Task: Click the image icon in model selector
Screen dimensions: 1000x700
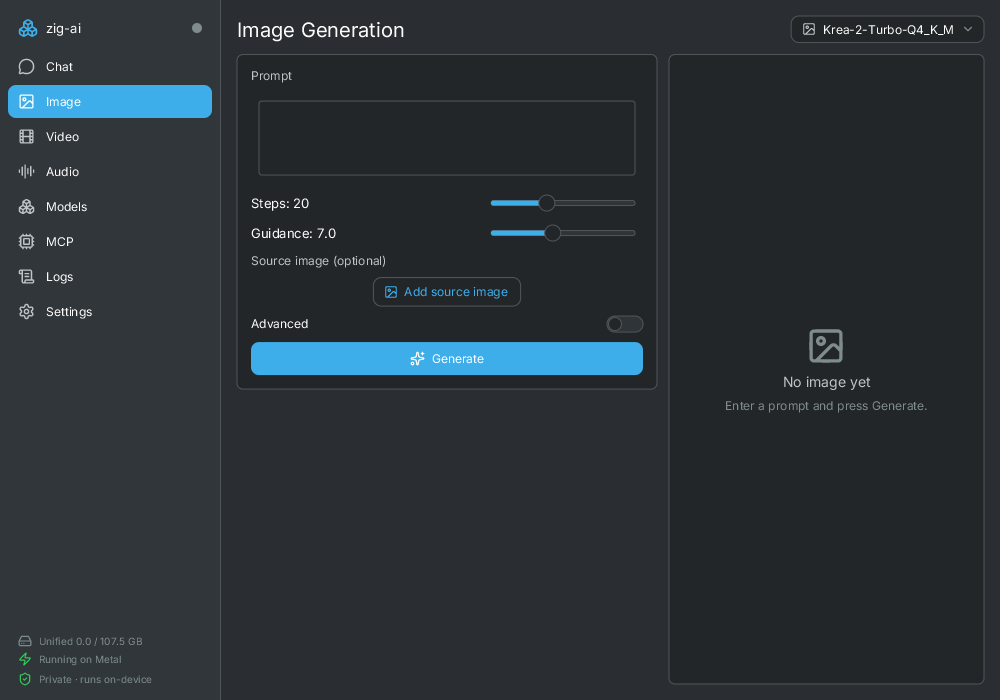Action: pos(809,29)
